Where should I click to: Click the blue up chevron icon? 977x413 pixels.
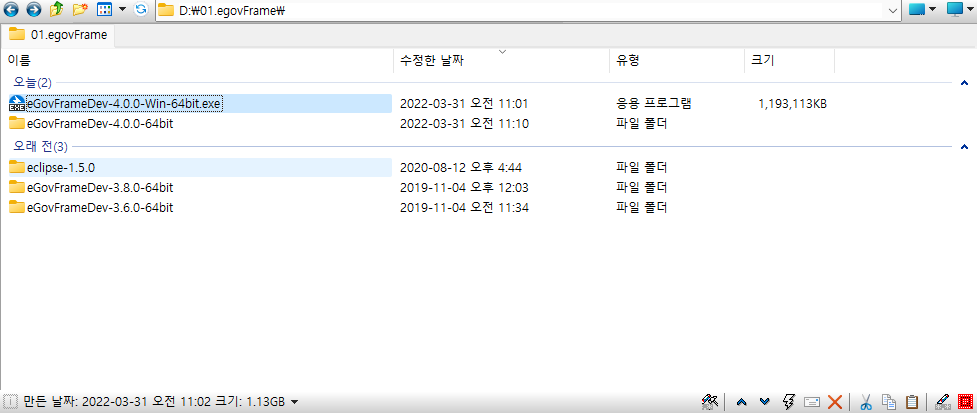click(x=741, y=401)
